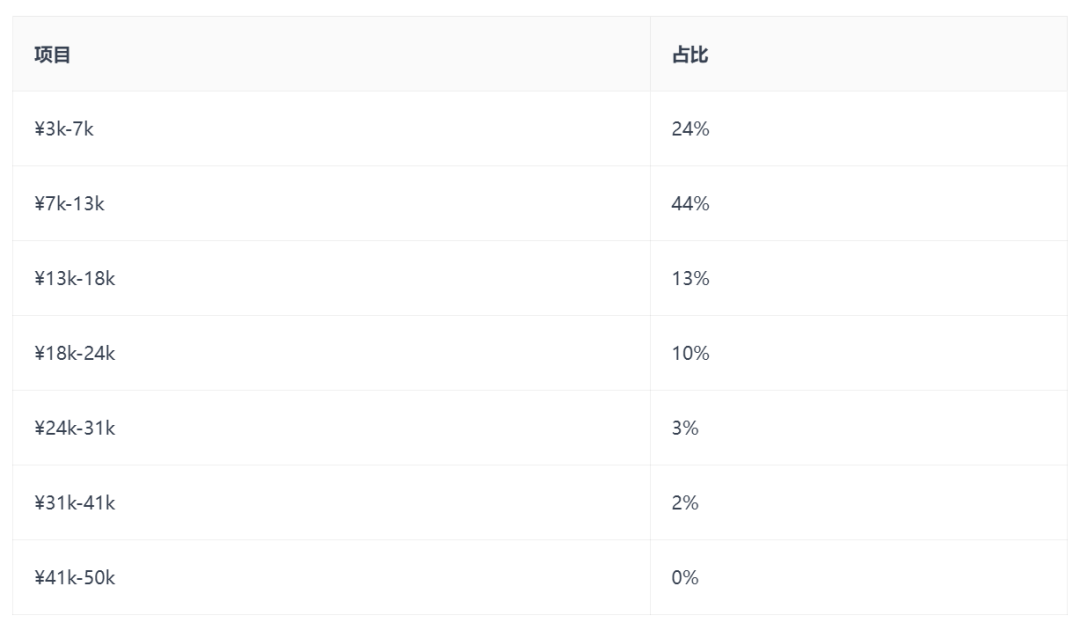Click the ¥ symbol in ¥41k-50k
Image resolution: width=1080 pixels, height=623 pixels.
39,578
